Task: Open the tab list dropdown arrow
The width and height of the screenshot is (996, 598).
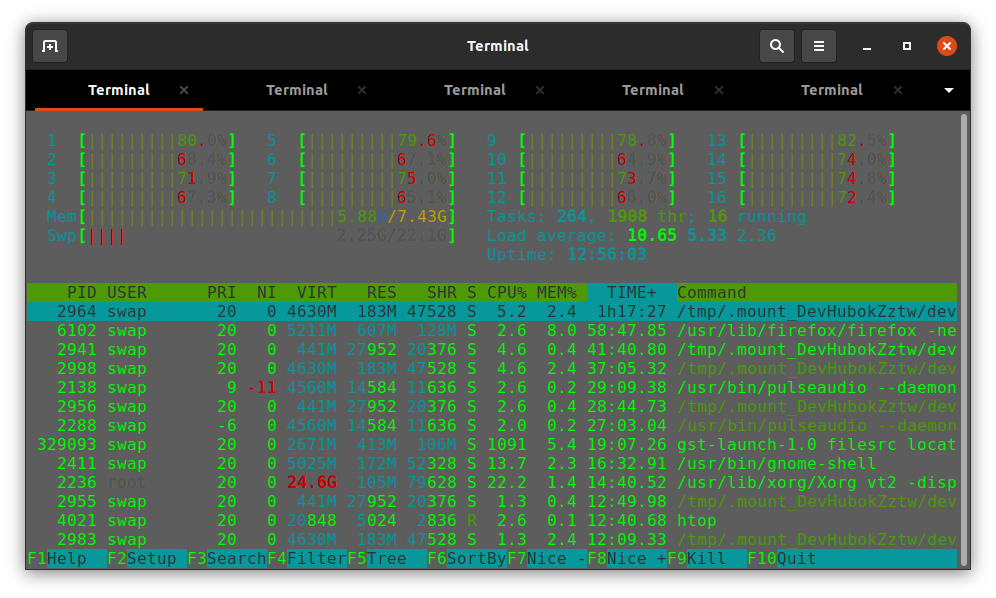Action: click(x=948, y=89)
